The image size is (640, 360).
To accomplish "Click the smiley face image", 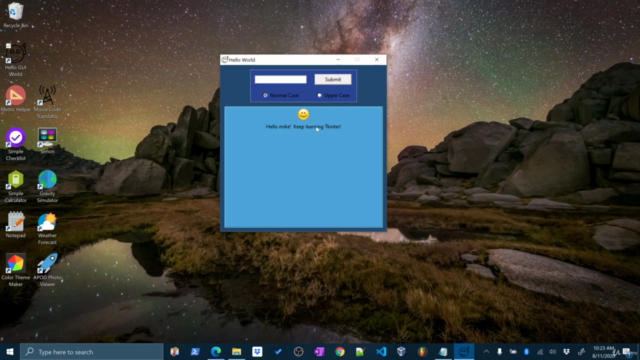I will coord(303,114).
